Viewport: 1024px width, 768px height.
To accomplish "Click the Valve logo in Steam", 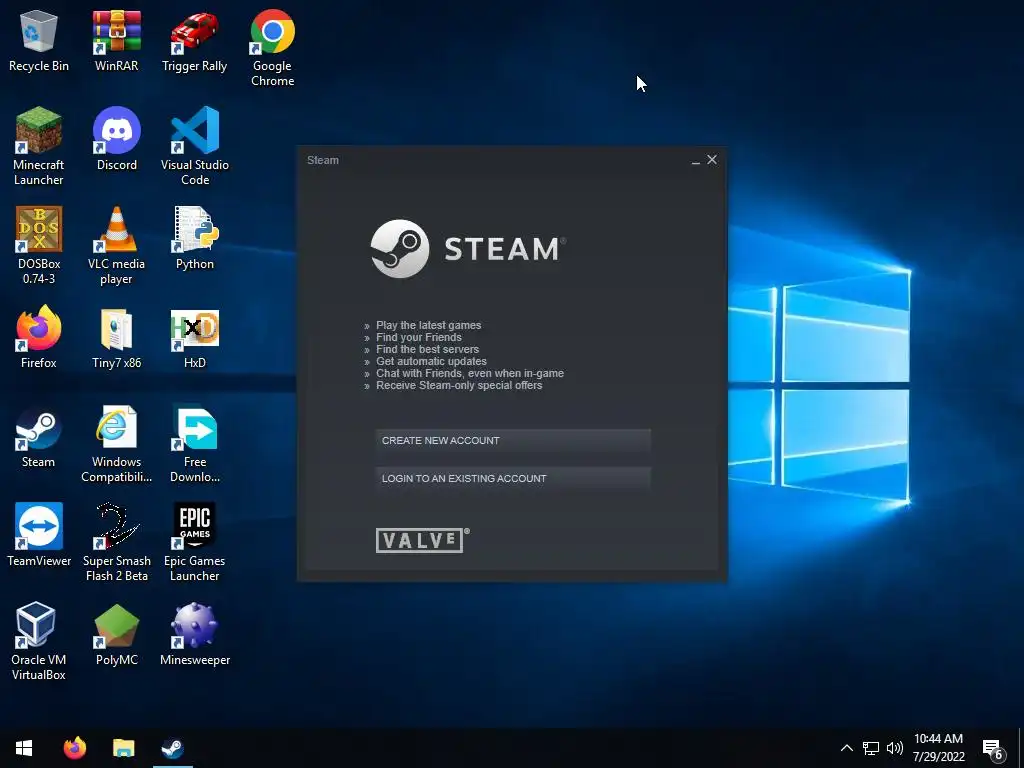I will coord(423,540).
